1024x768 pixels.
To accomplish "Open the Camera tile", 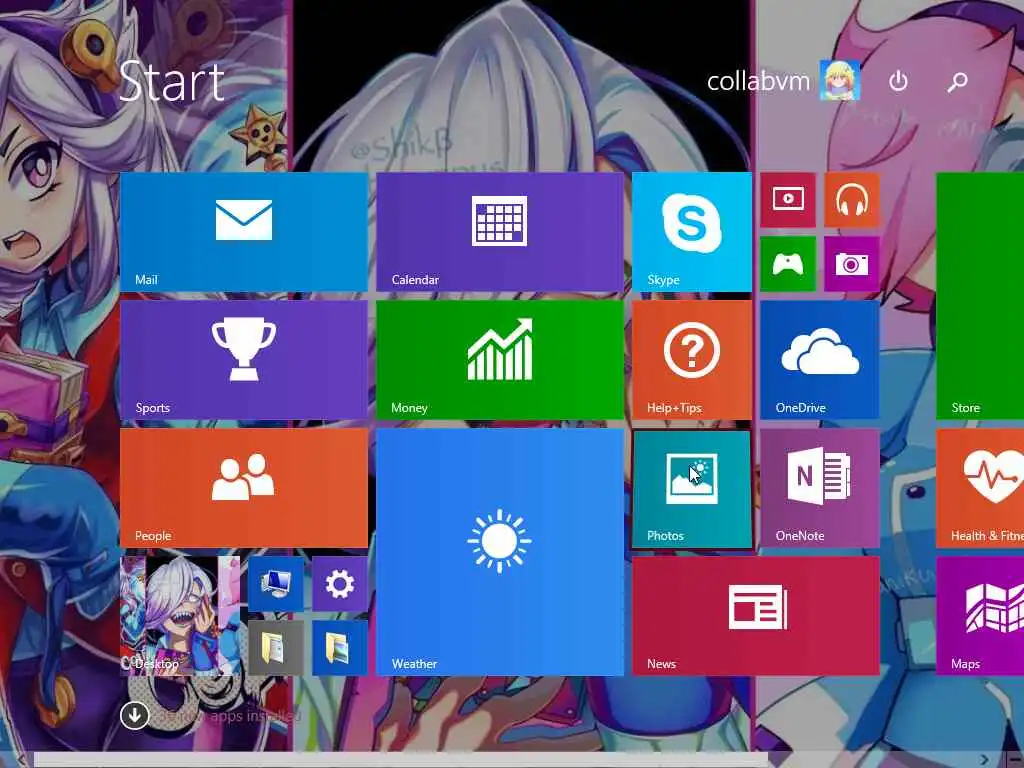I will 852,264.
